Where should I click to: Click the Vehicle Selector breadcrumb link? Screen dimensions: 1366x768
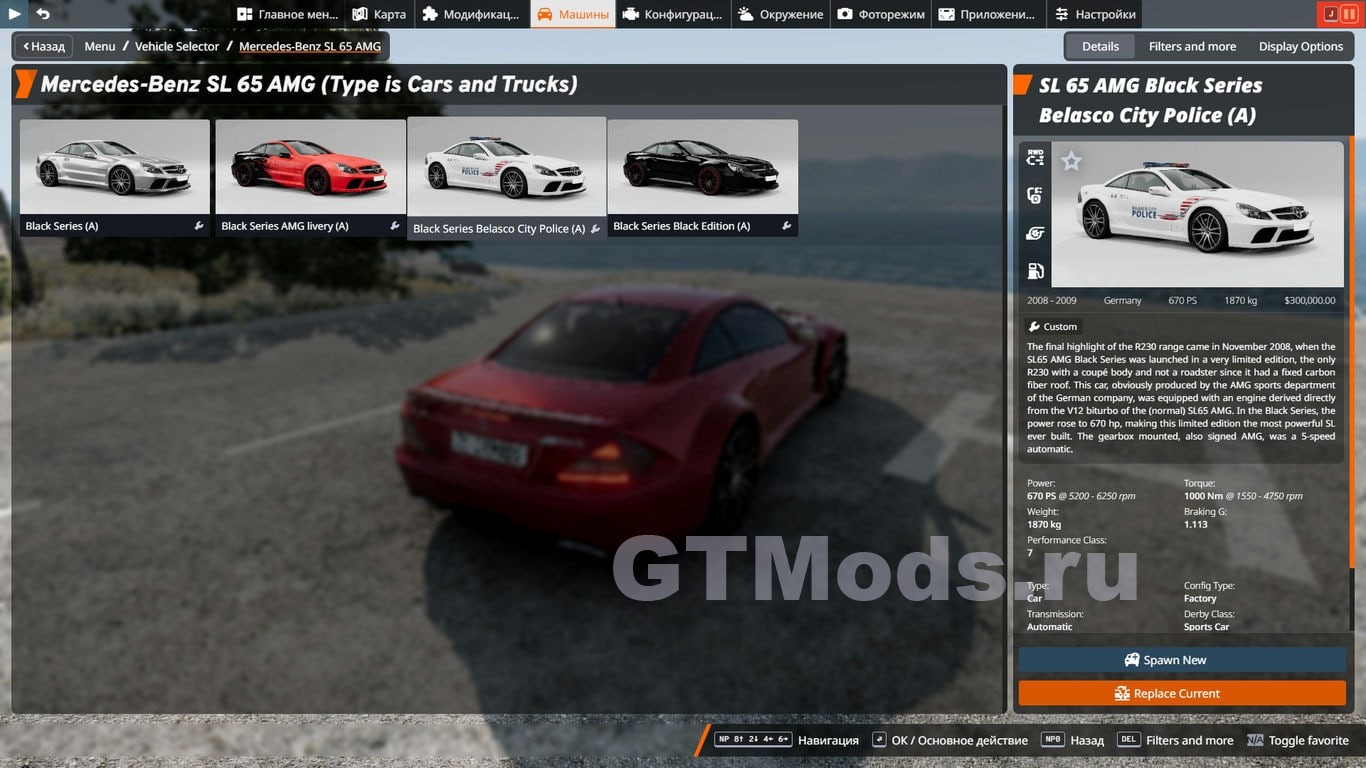[177, 46]
